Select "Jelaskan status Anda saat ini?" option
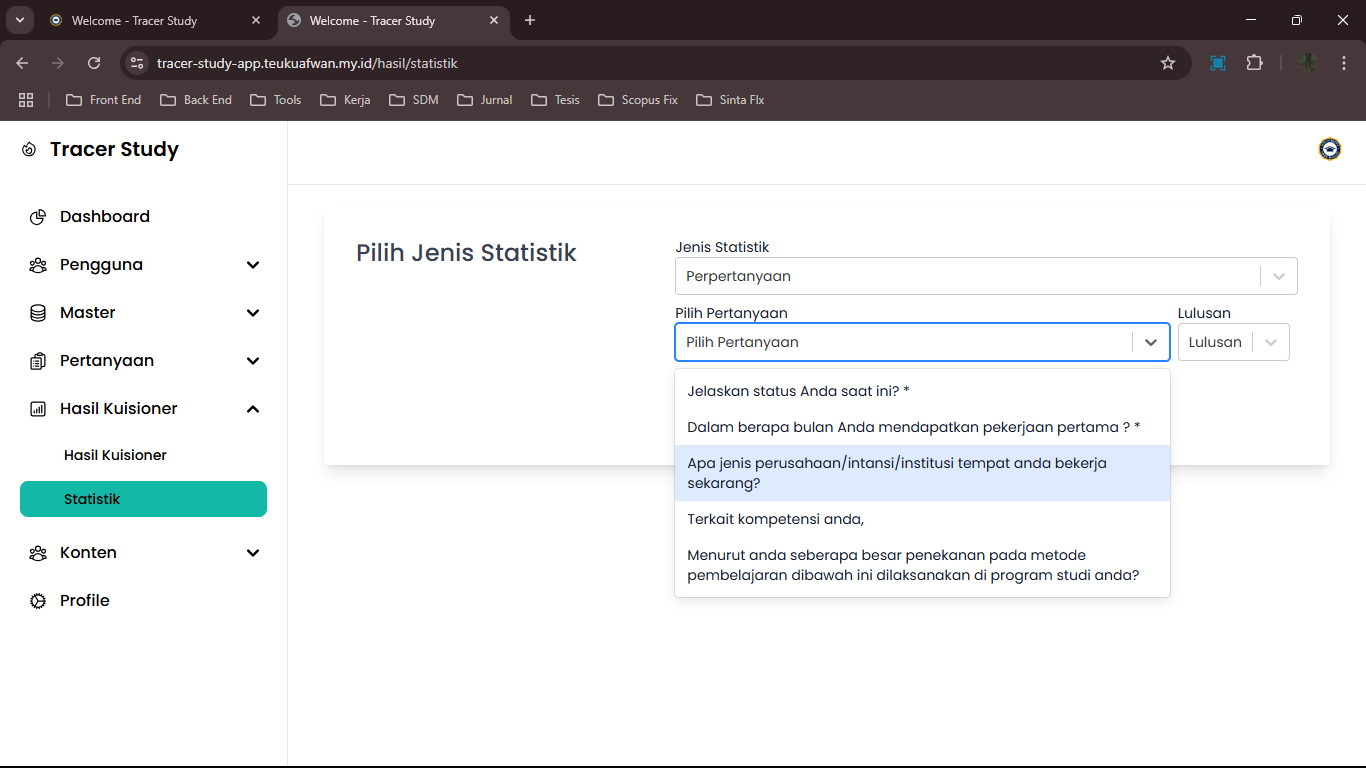Screen dimensions: 1366x768 [798, 391]
